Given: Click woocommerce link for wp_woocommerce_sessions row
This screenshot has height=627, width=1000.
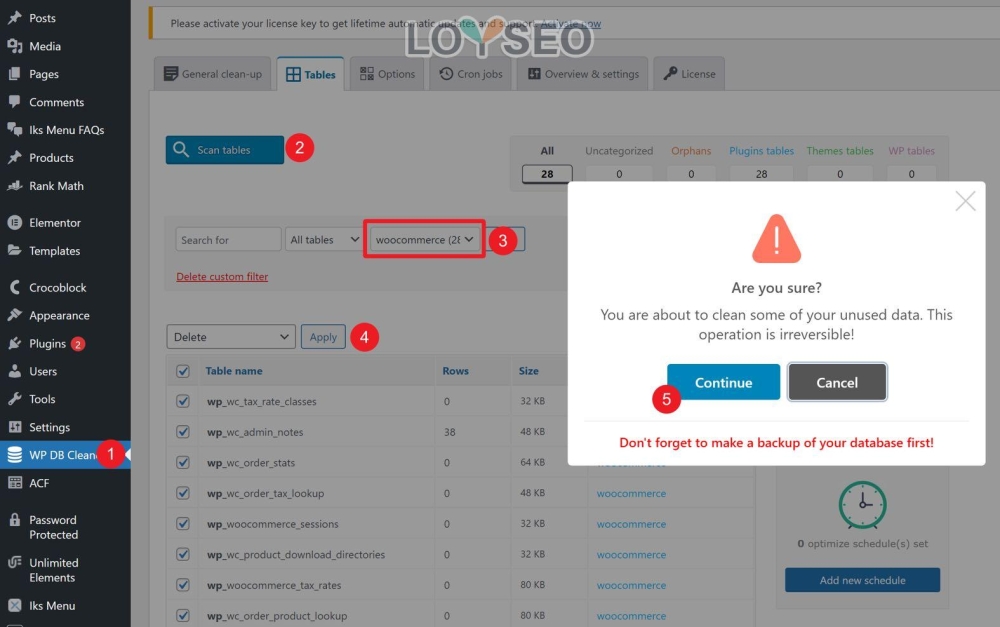Looking at the screenshot, I should coord(631,524).
